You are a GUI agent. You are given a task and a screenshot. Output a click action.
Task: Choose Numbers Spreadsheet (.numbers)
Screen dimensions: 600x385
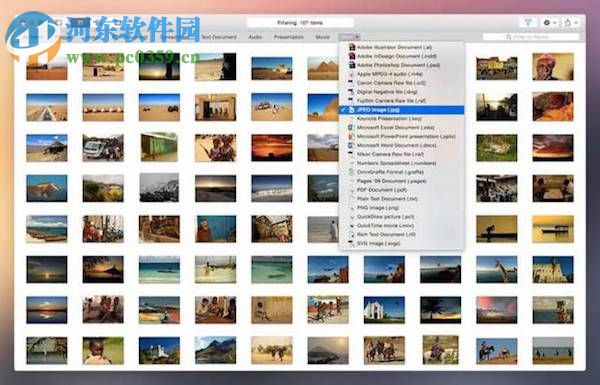click(x=401, y=163)
